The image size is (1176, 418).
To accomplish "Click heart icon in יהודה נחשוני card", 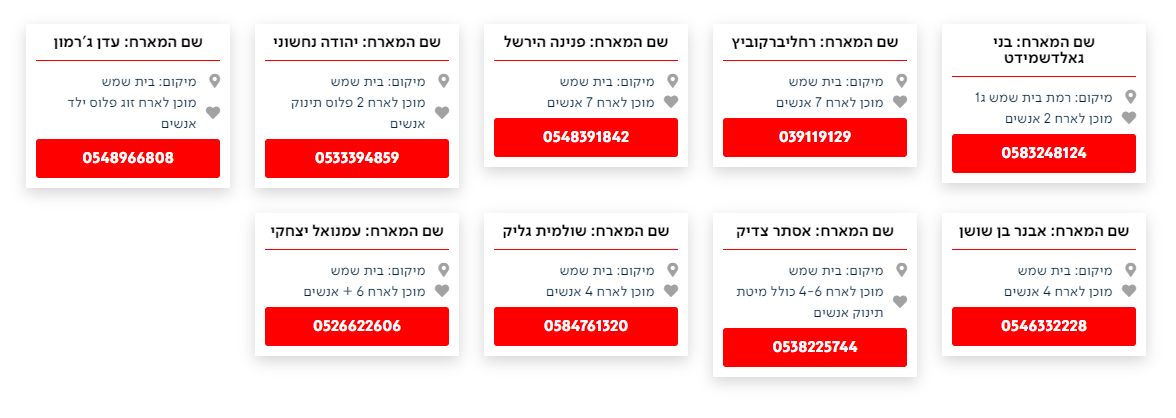I will (443, 113).
